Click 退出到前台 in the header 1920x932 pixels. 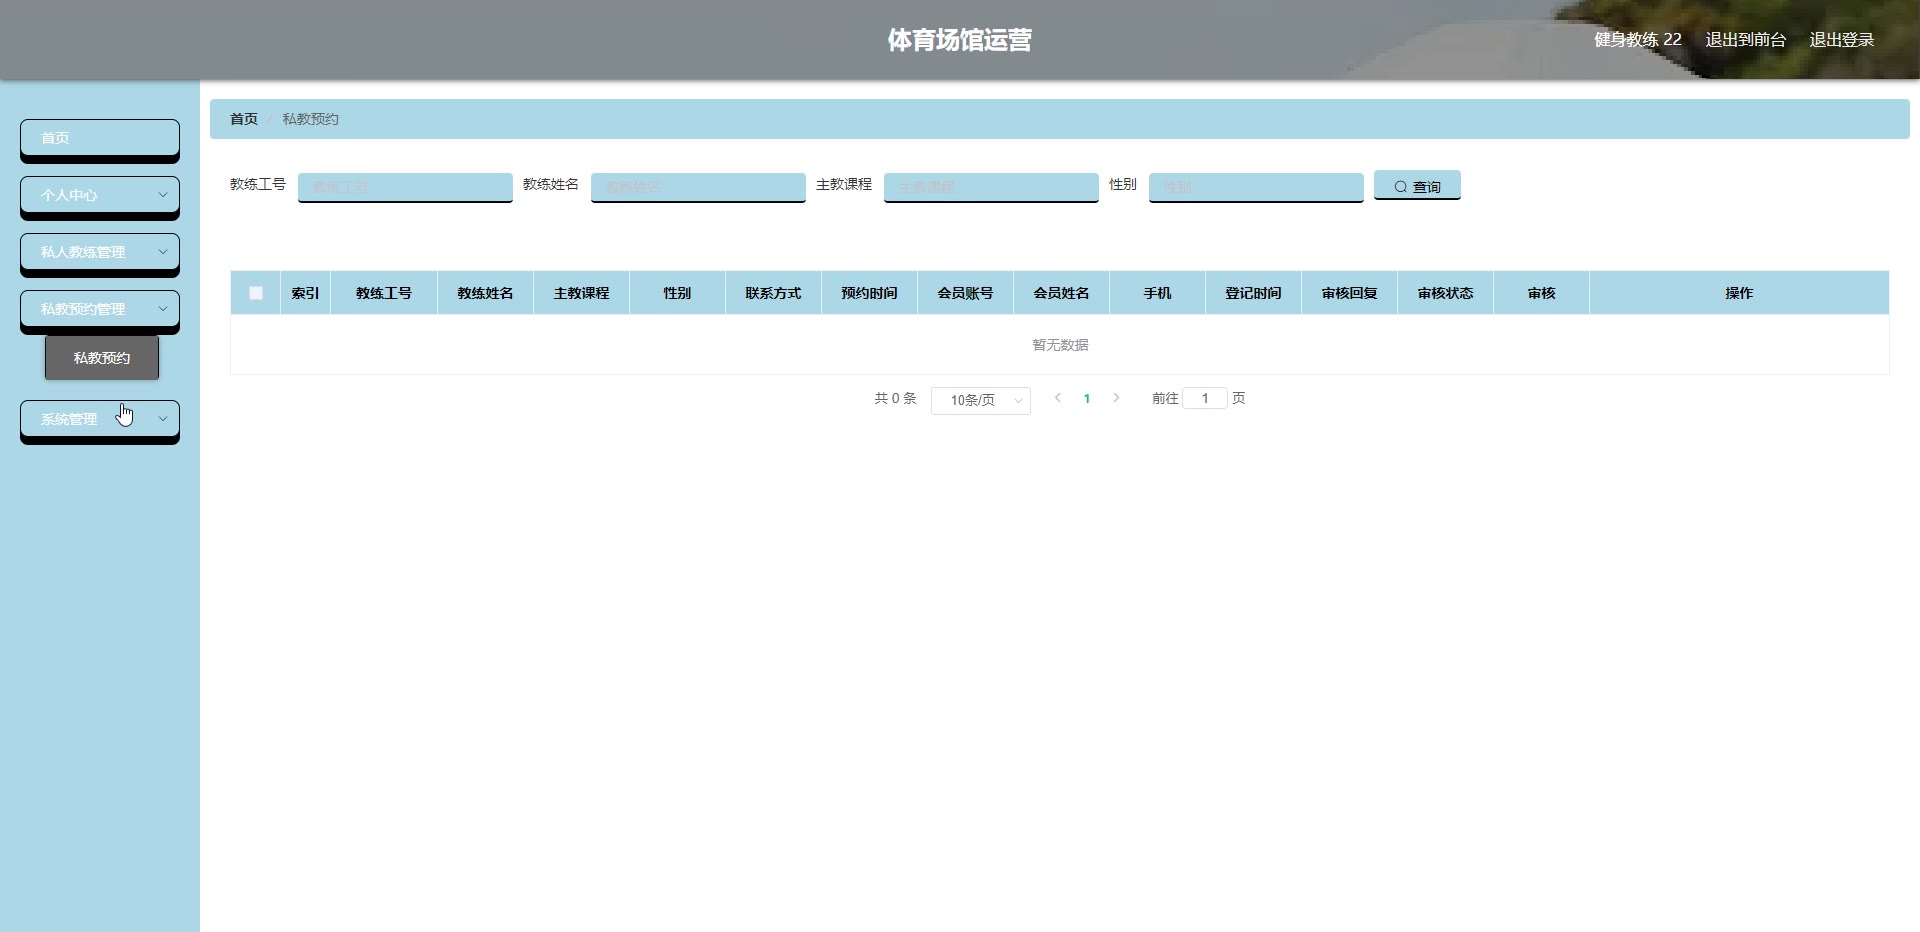coord(1745,40)
